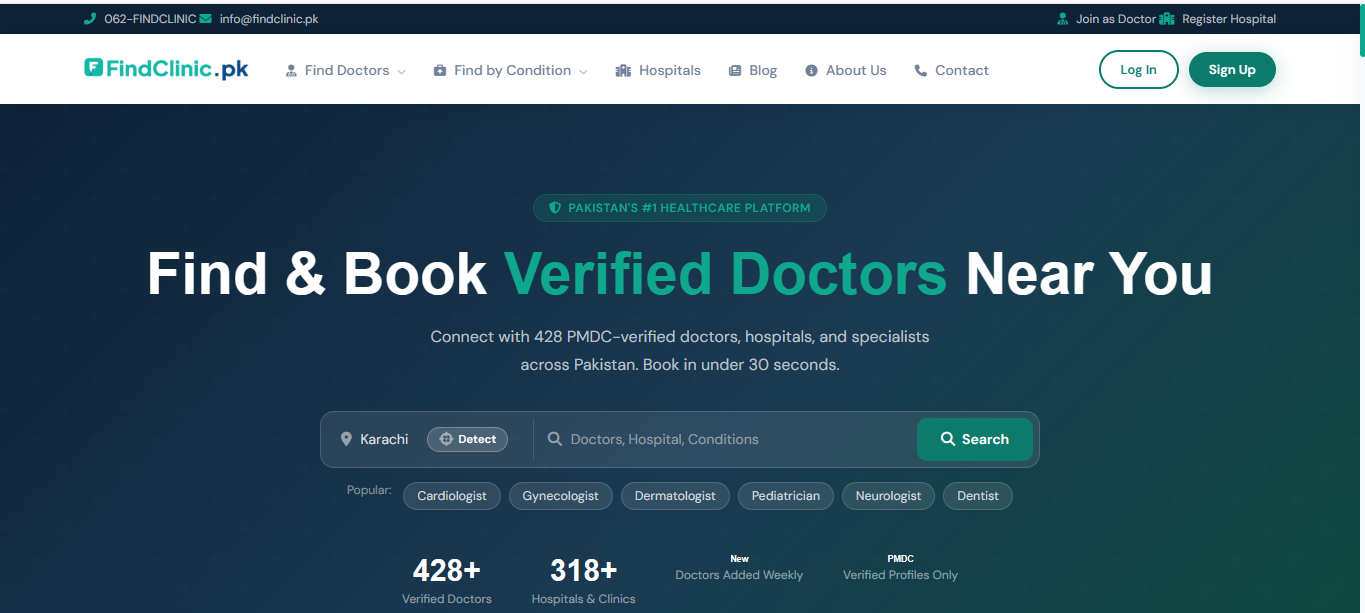The width and height of the screenshot is (1365, 613).
Task: Click the Join as Doctor person icon
Action: 1063,18
